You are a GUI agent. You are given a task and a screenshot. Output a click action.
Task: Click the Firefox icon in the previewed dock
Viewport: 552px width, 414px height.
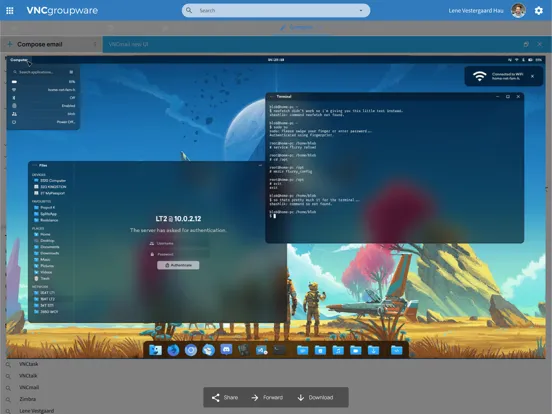(x=173, y=350)
